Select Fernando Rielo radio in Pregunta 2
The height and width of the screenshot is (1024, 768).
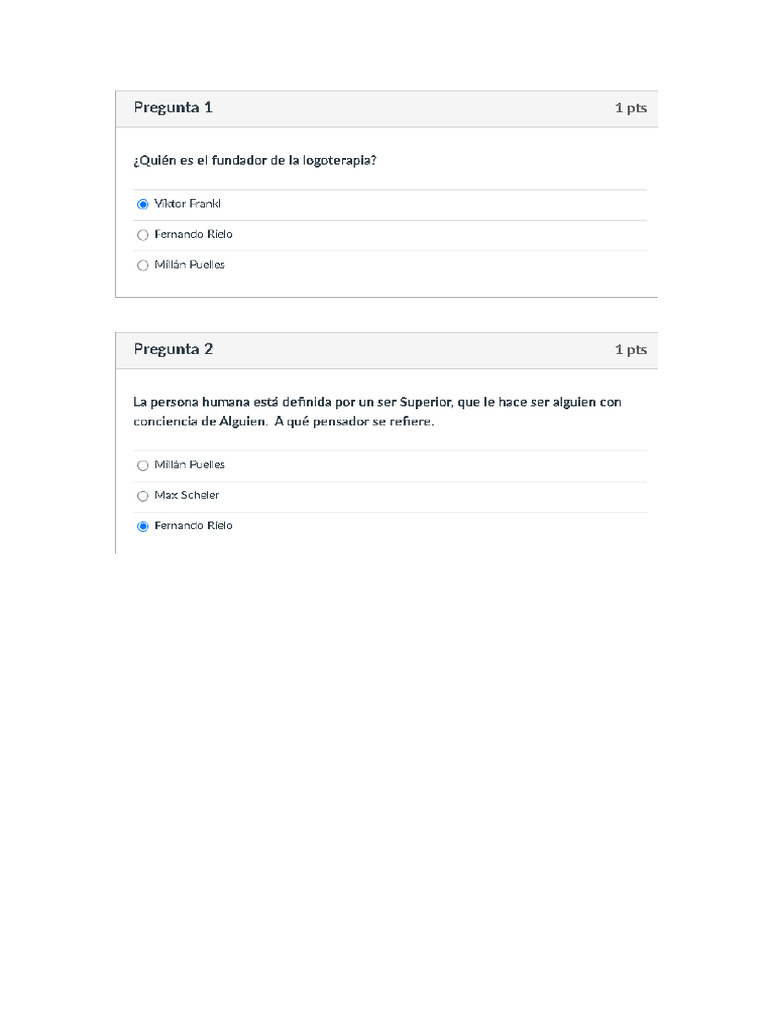[142, 526]
